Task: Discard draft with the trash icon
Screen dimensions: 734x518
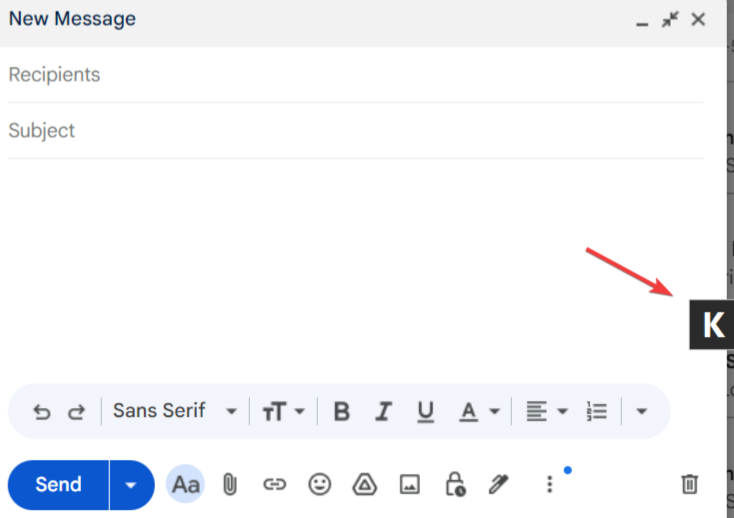Action: tap(689, 485)
